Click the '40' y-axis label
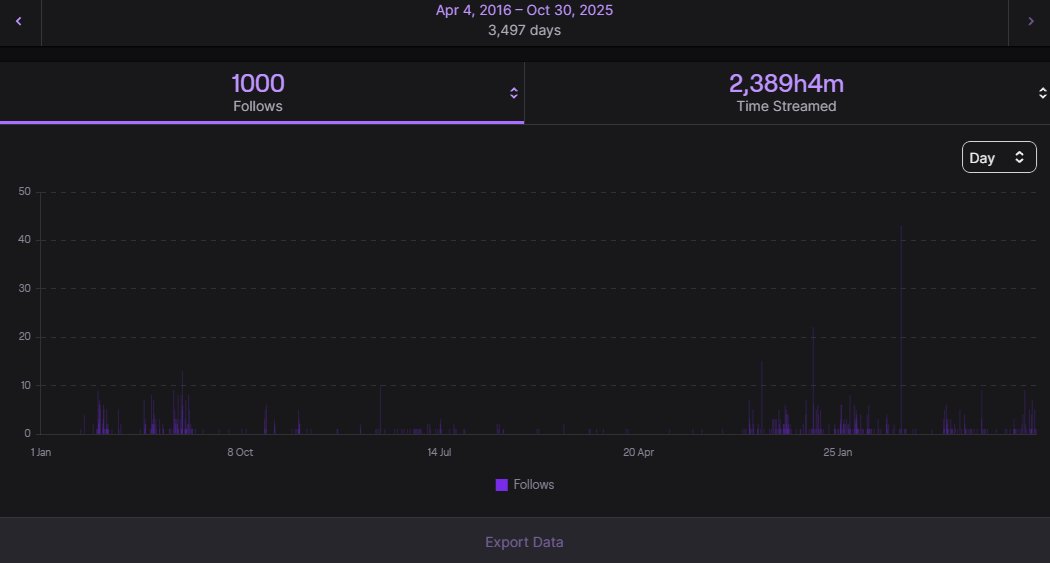Screen dimensions: 1050x563 (25, 240)
